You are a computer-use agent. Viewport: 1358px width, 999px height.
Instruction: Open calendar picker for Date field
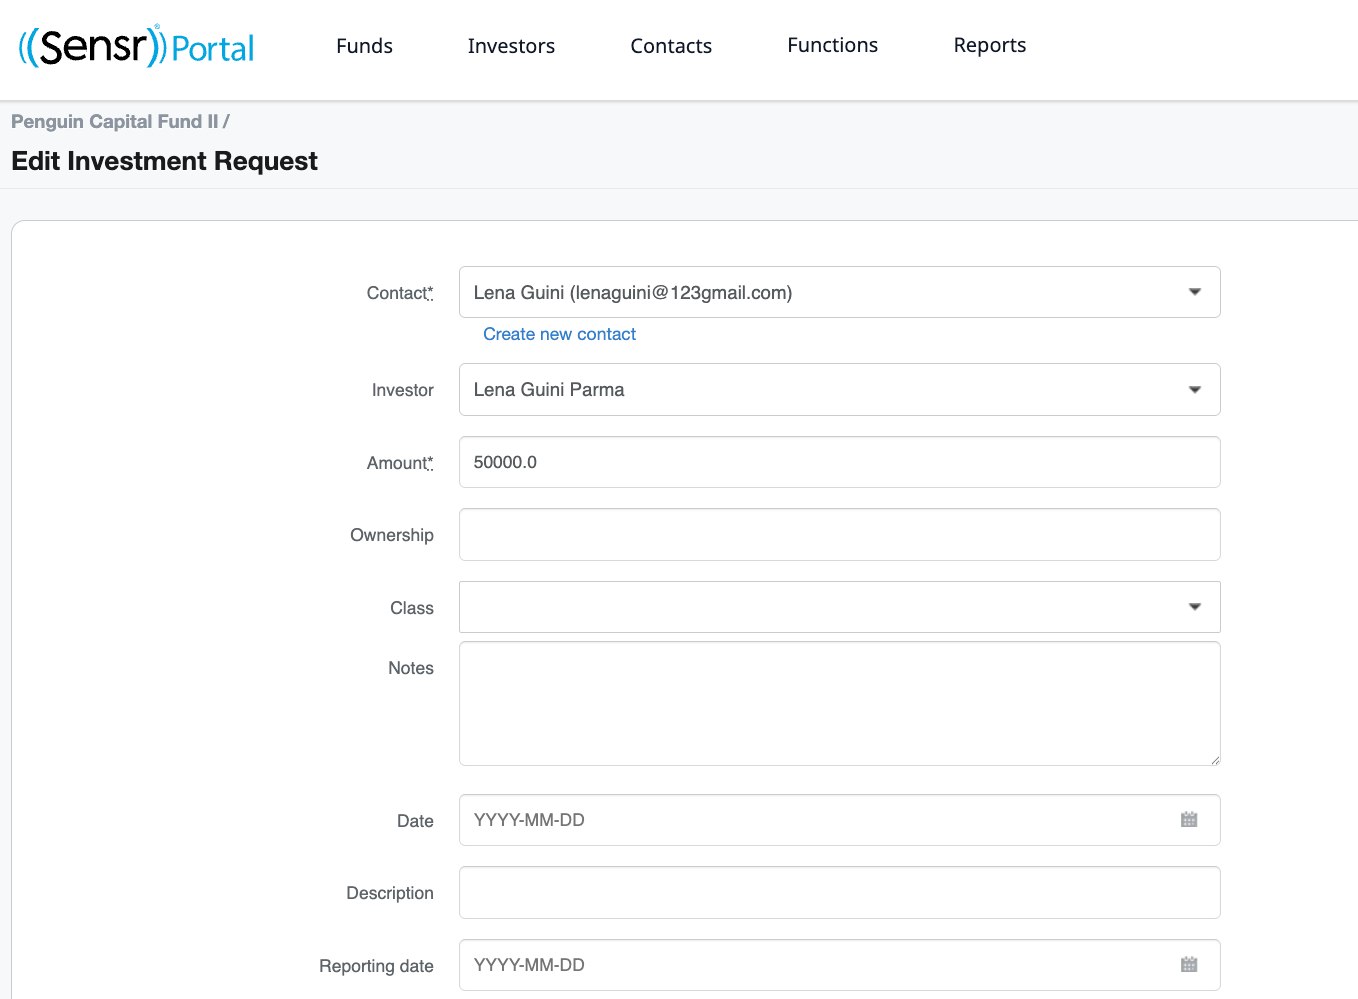tap(1189, 820)
